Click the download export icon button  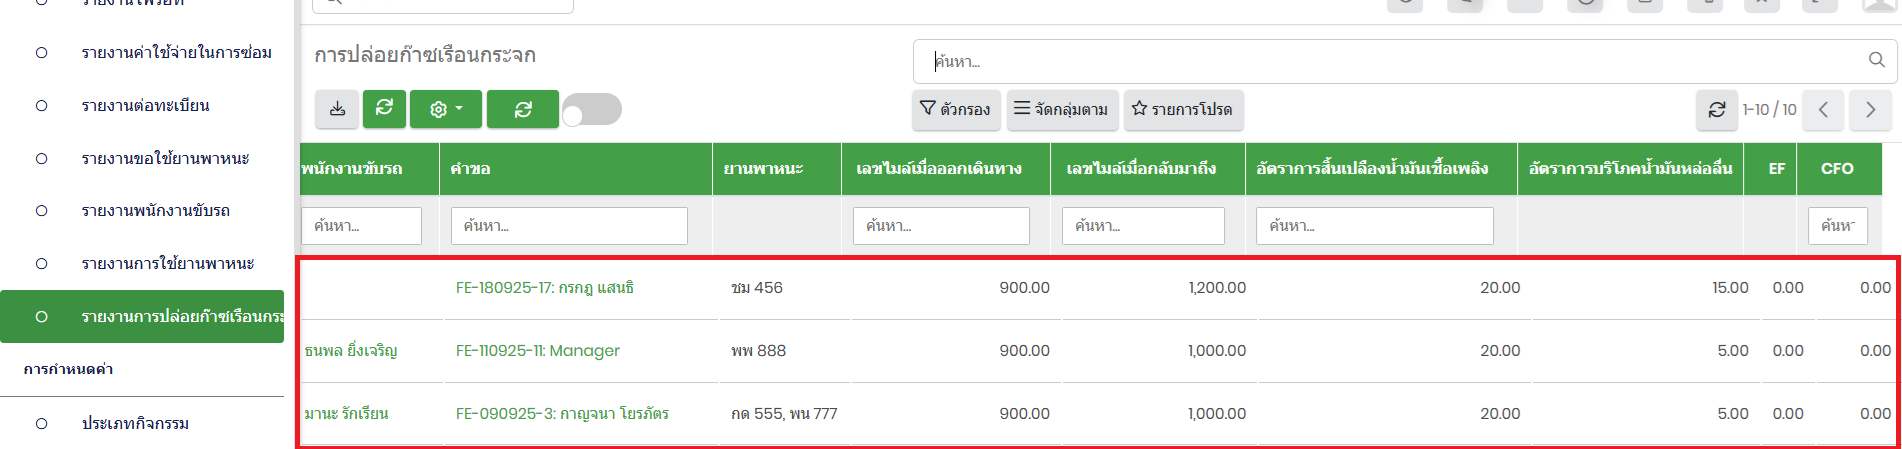point(337,109)
